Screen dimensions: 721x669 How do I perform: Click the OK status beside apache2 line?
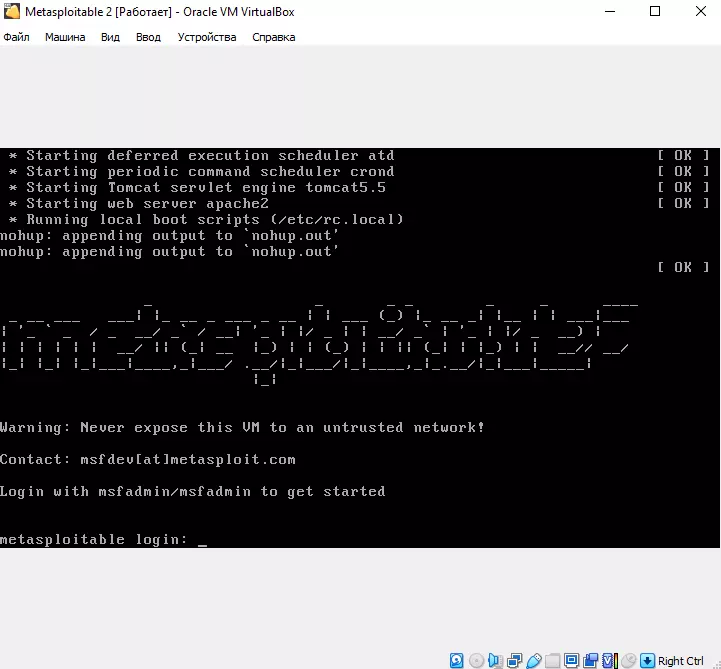[683, 203]
